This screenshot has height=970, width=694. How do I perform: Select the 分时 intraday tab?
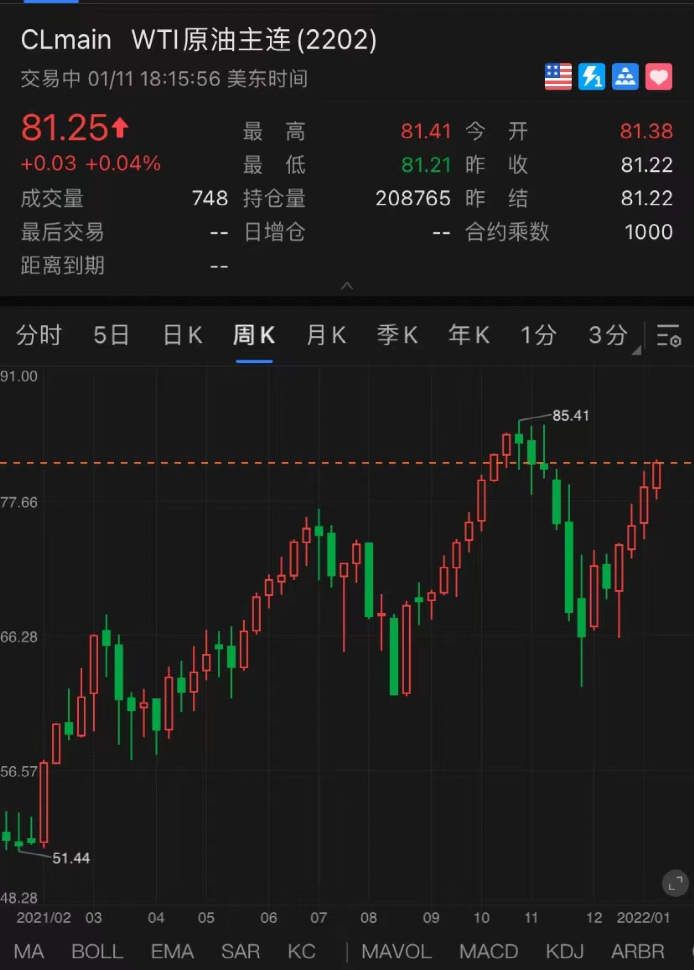coord(38,335)
